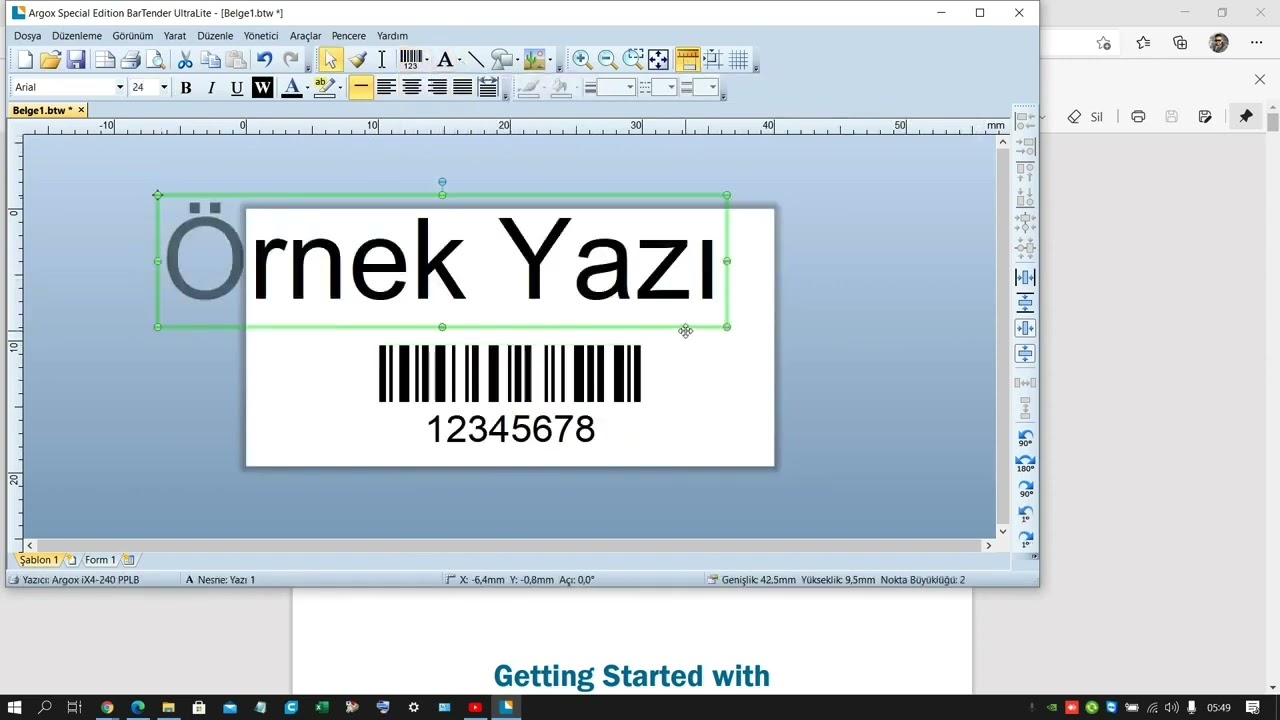
Task: Align text left
Action: (386, 88)
